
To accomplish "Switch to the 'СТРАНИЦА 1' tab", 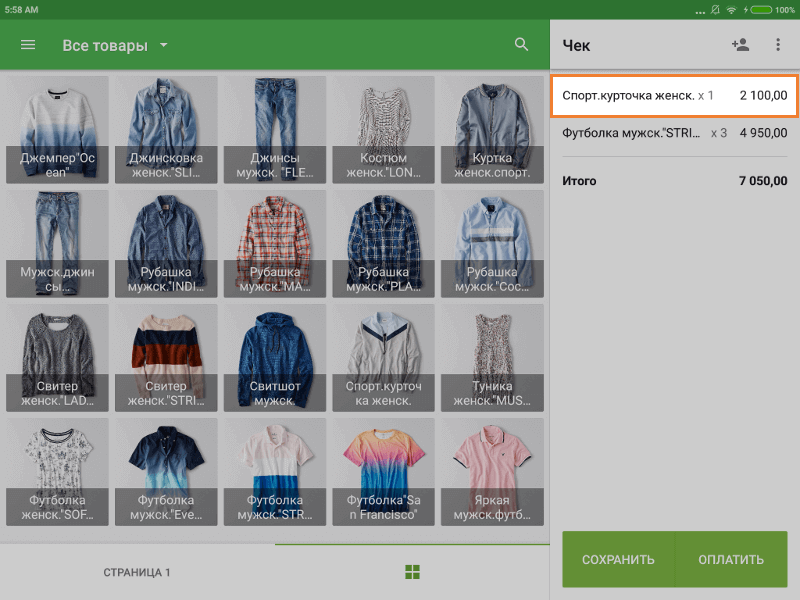I will click(137, 572).
